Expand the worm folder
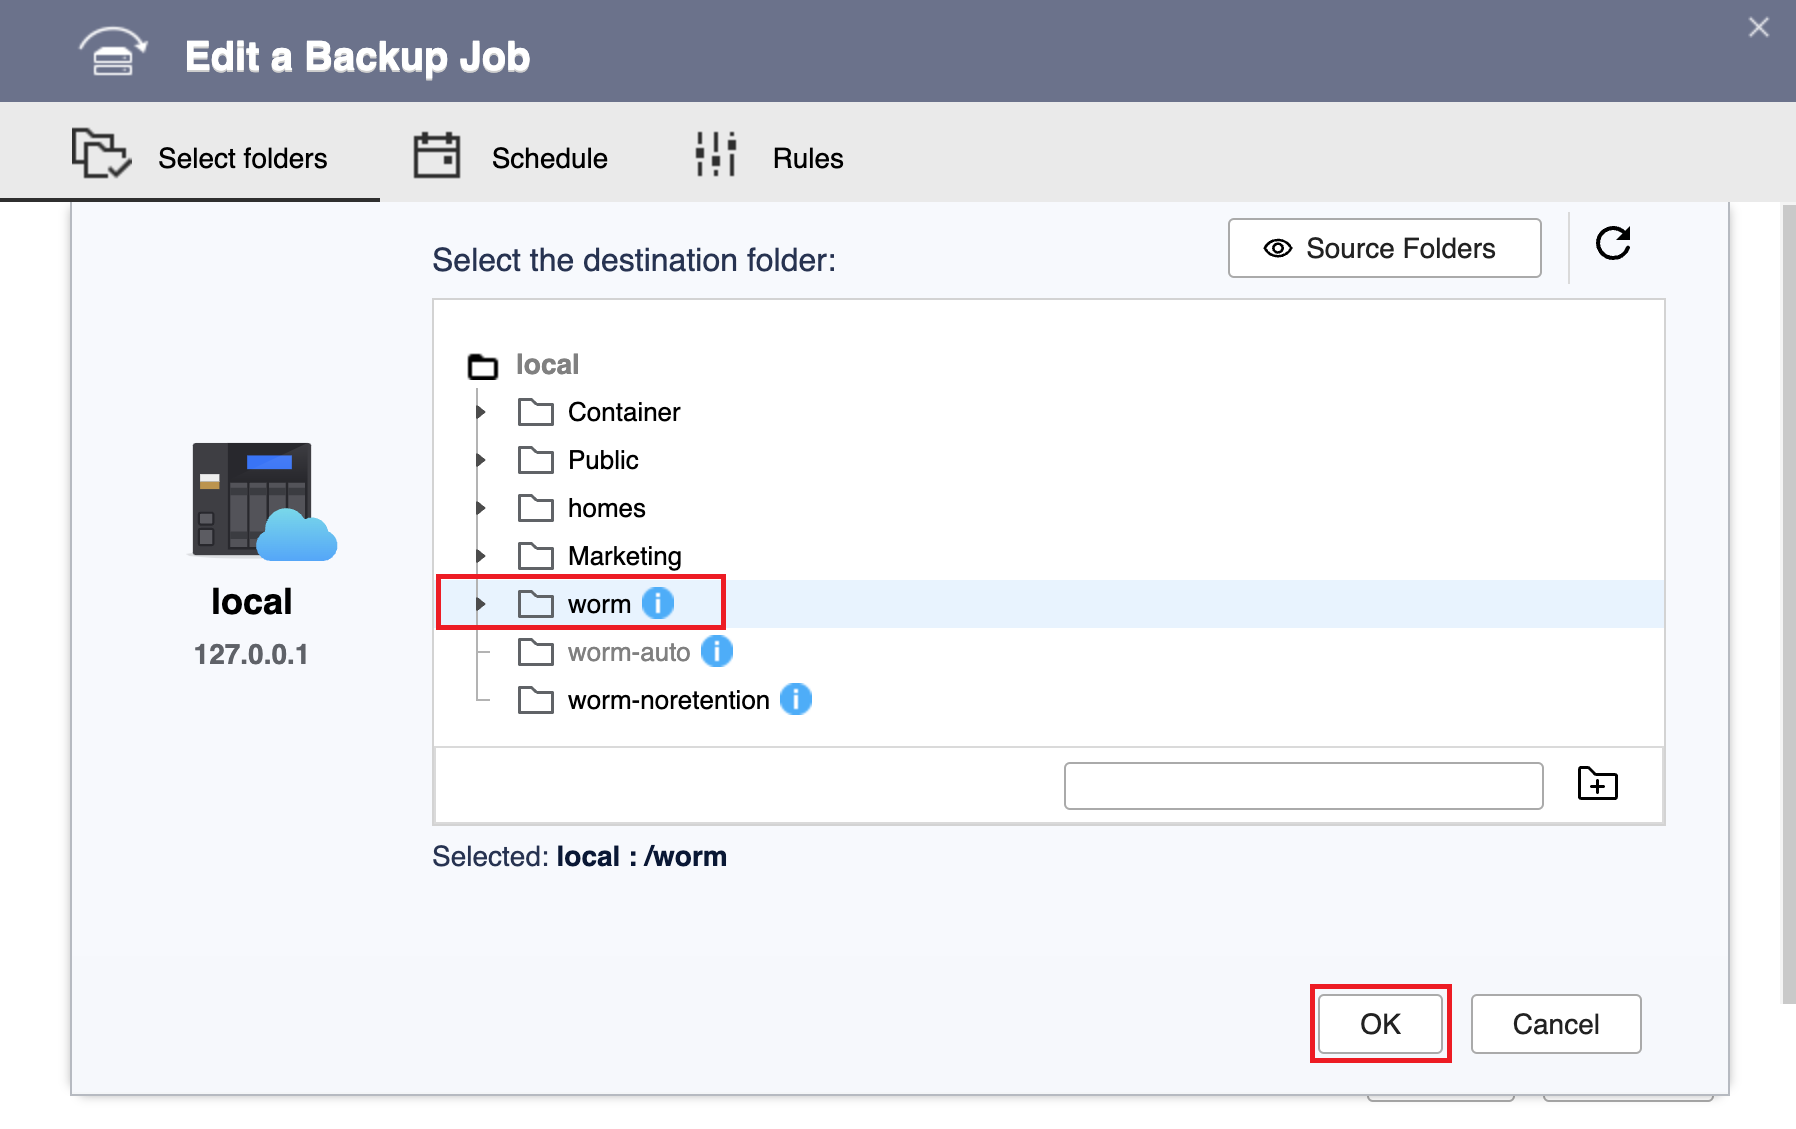 [x=481, y=604]
